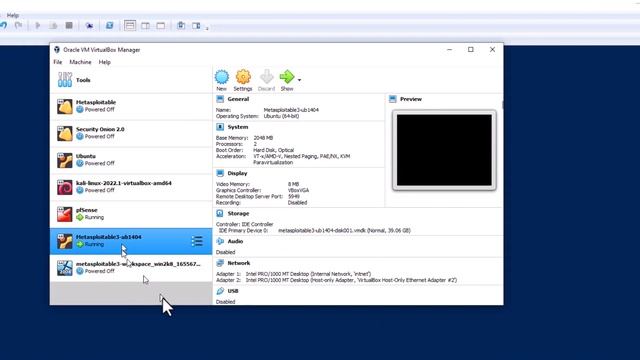Click the USB section icon

coord(220,291)
